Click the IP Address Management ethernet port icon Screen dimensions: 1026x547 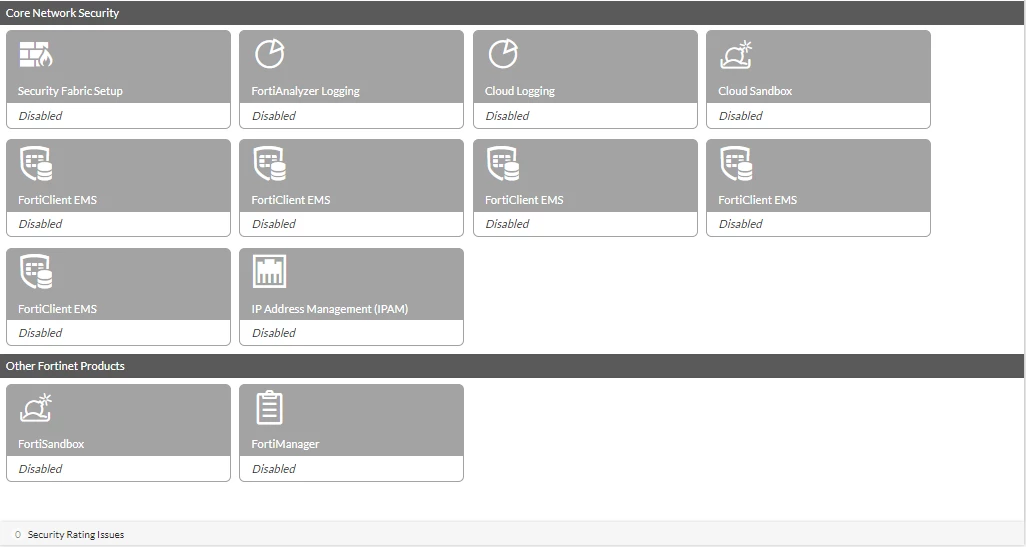click(270, 272)
